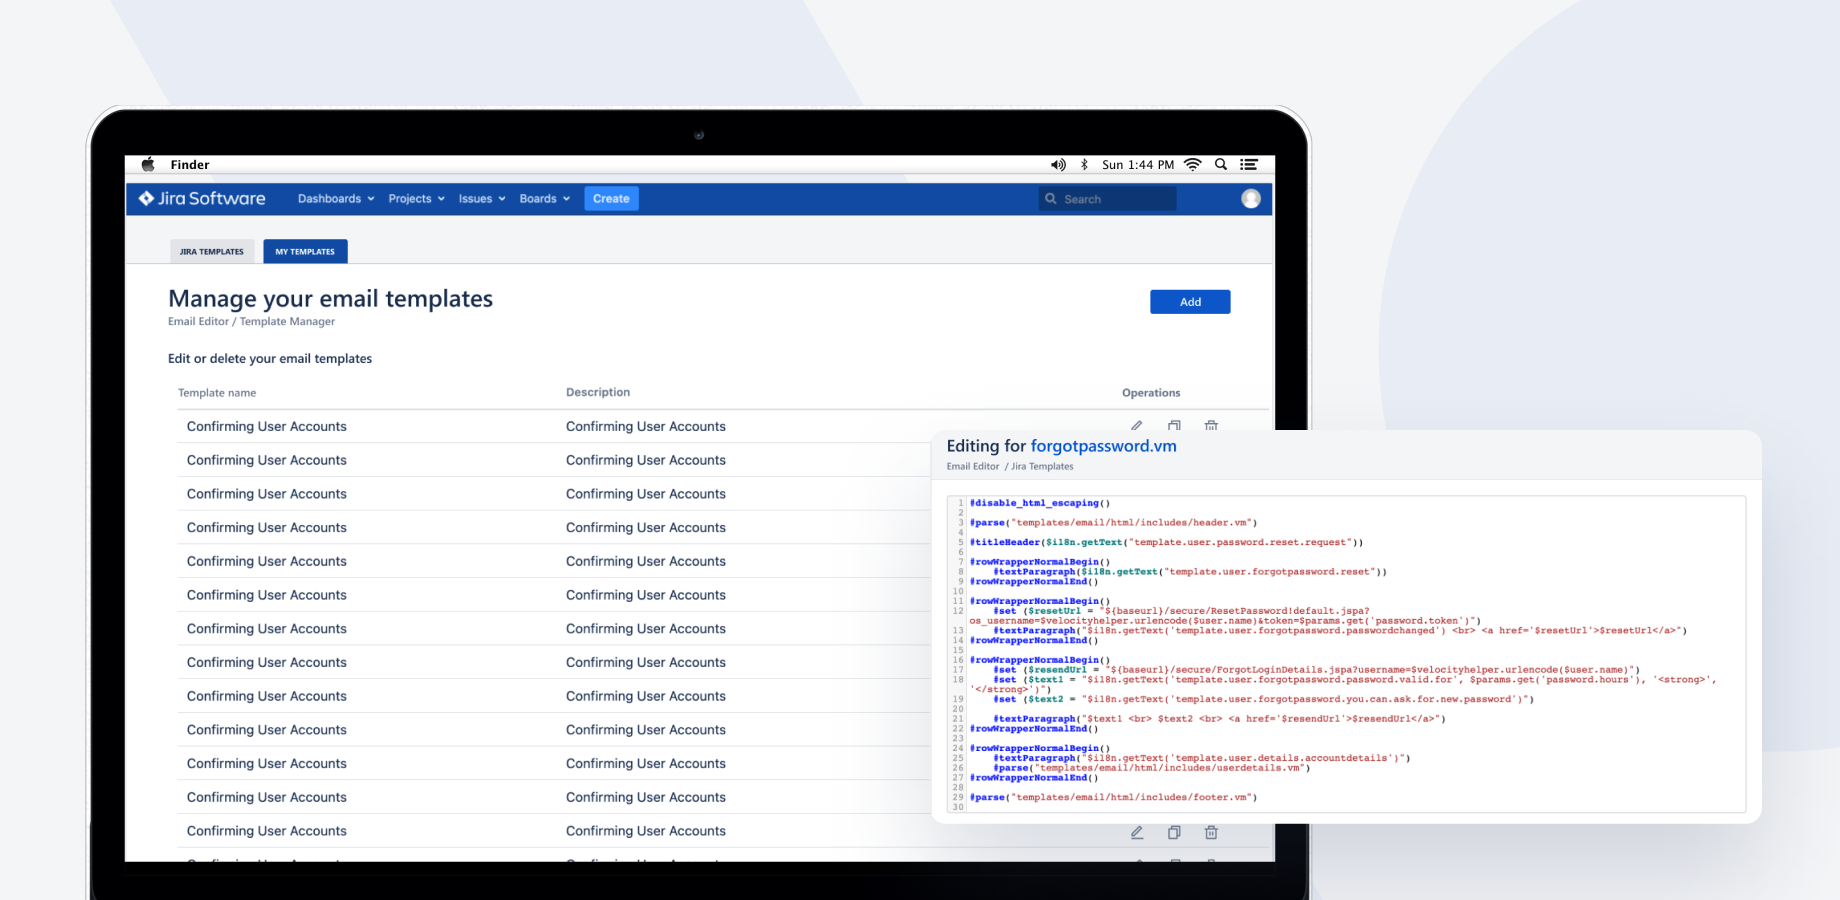Click the duplicate icon in the Operations column

pyautogui.click(x=1174, y=425)
